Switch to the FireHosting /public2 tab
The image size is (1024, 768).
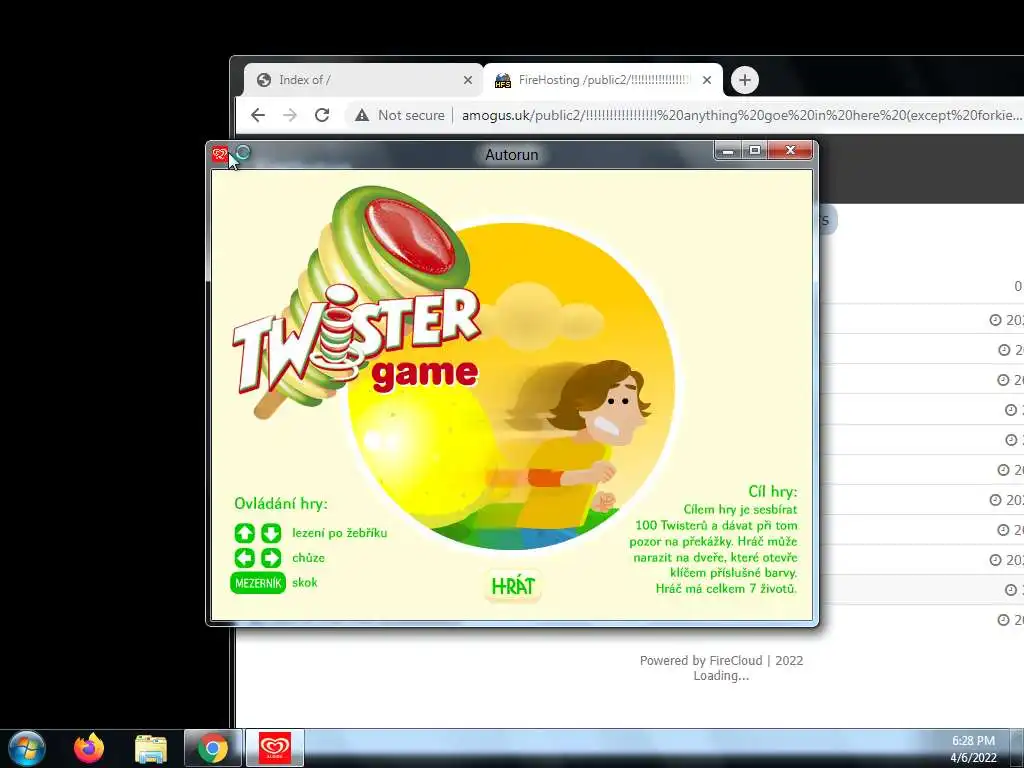[602, 80]
